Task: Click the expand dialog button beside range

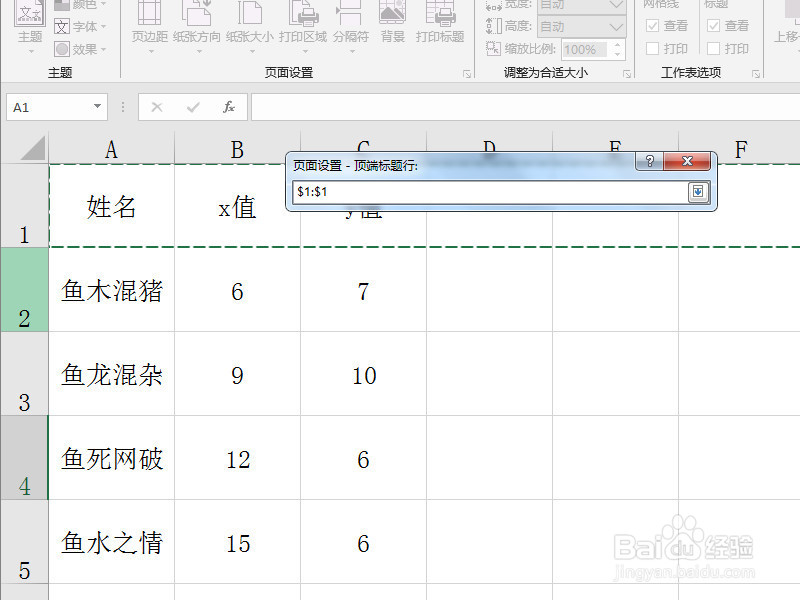Action: pos(698,192)
